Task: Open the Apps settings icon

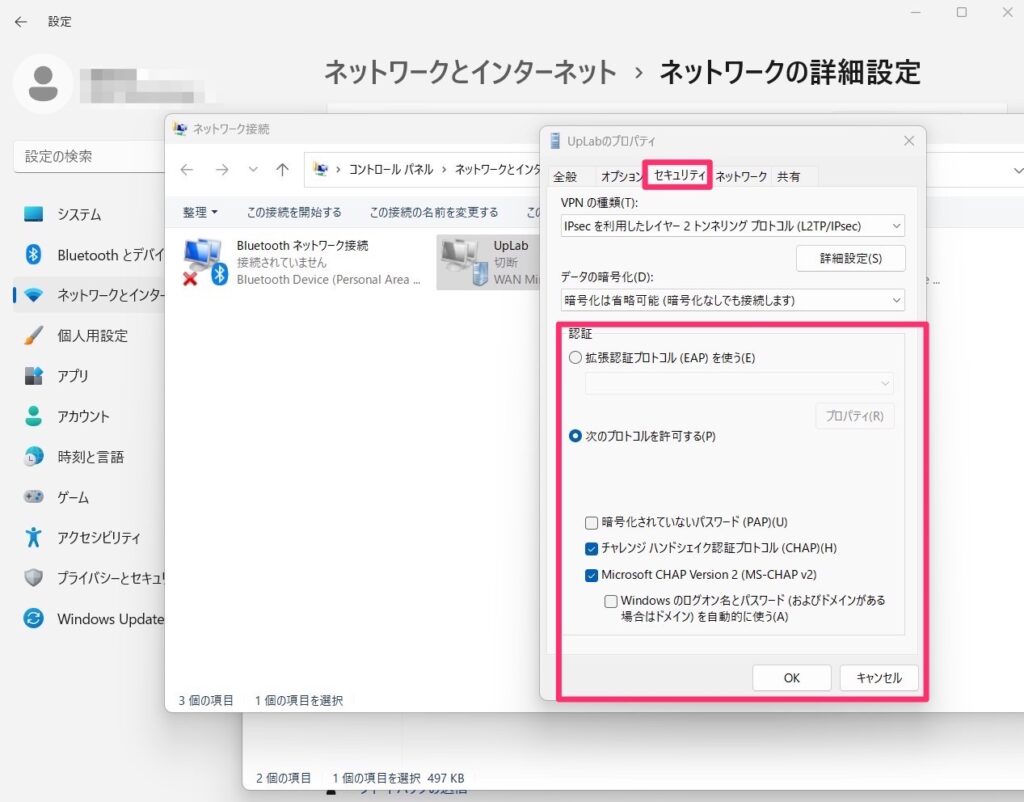Action: 34,376
